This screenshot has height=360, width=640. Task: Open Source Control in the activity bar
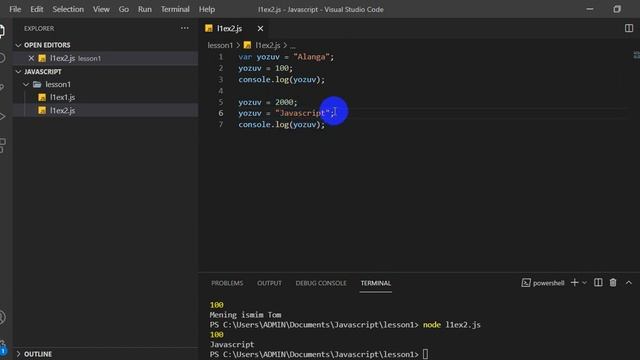[2, 87]
